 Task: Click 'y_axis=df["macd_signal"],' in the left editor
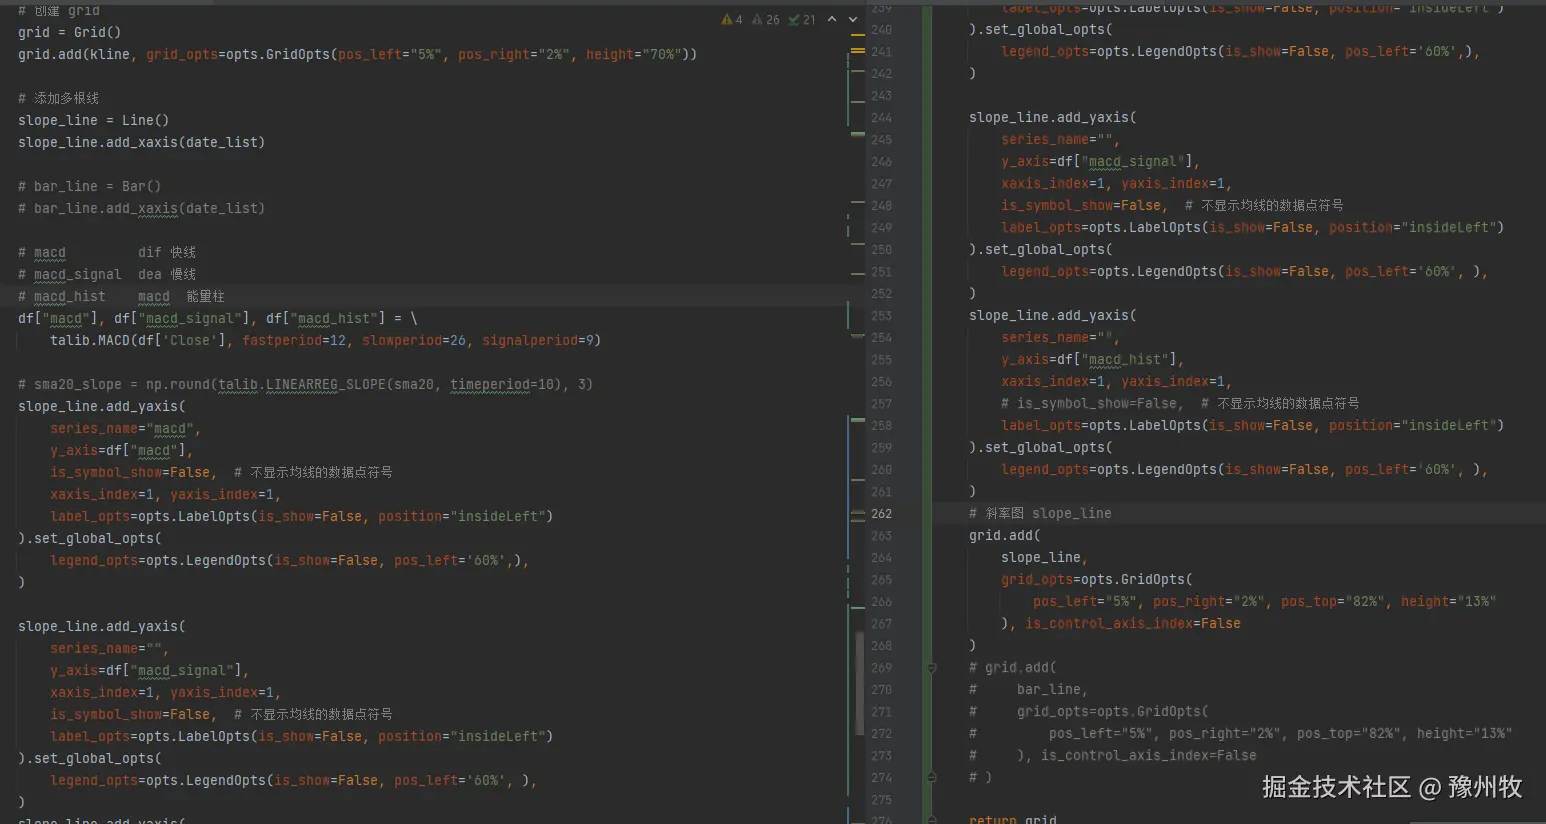[x=149, y=670]
